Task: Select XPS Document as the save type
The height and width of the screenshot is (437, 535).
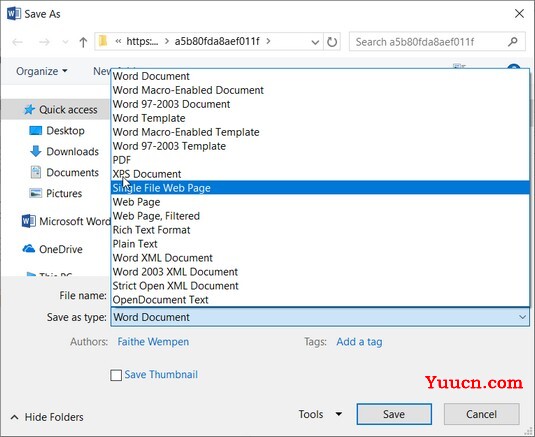Action: click(320, 174)
